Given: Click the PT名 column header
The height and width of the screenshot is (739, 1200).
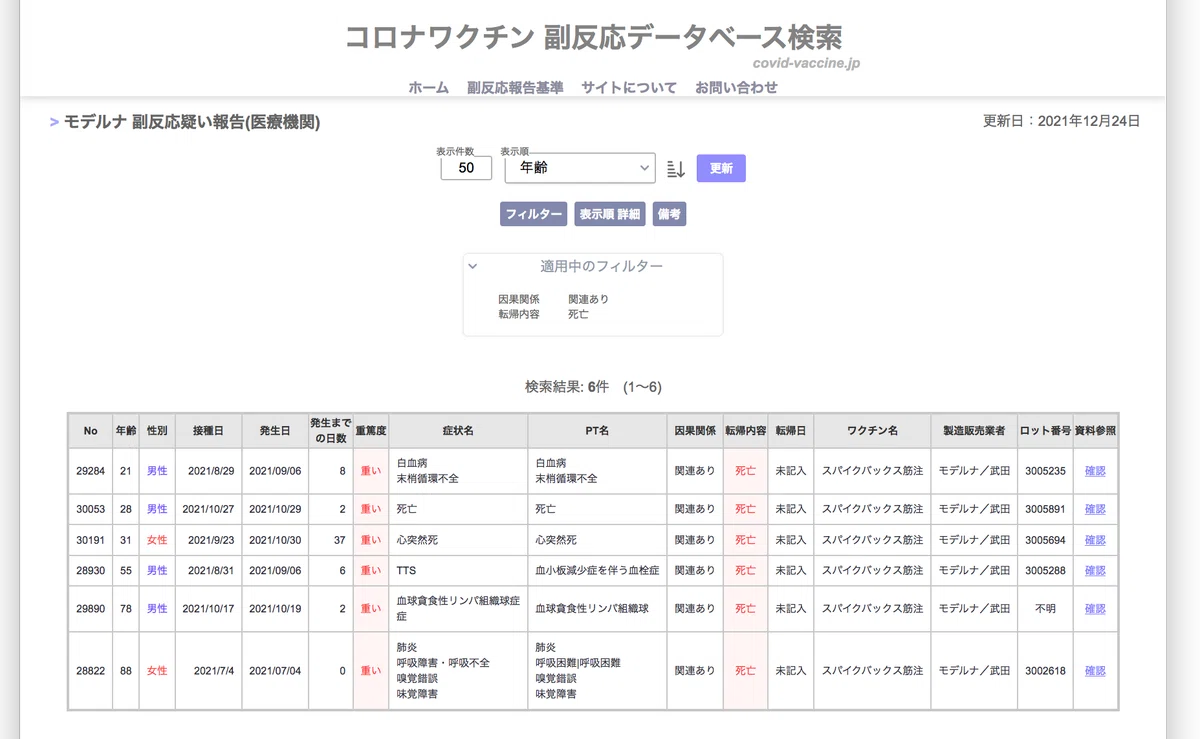Looking at the screenshot, I should point(598,431).
